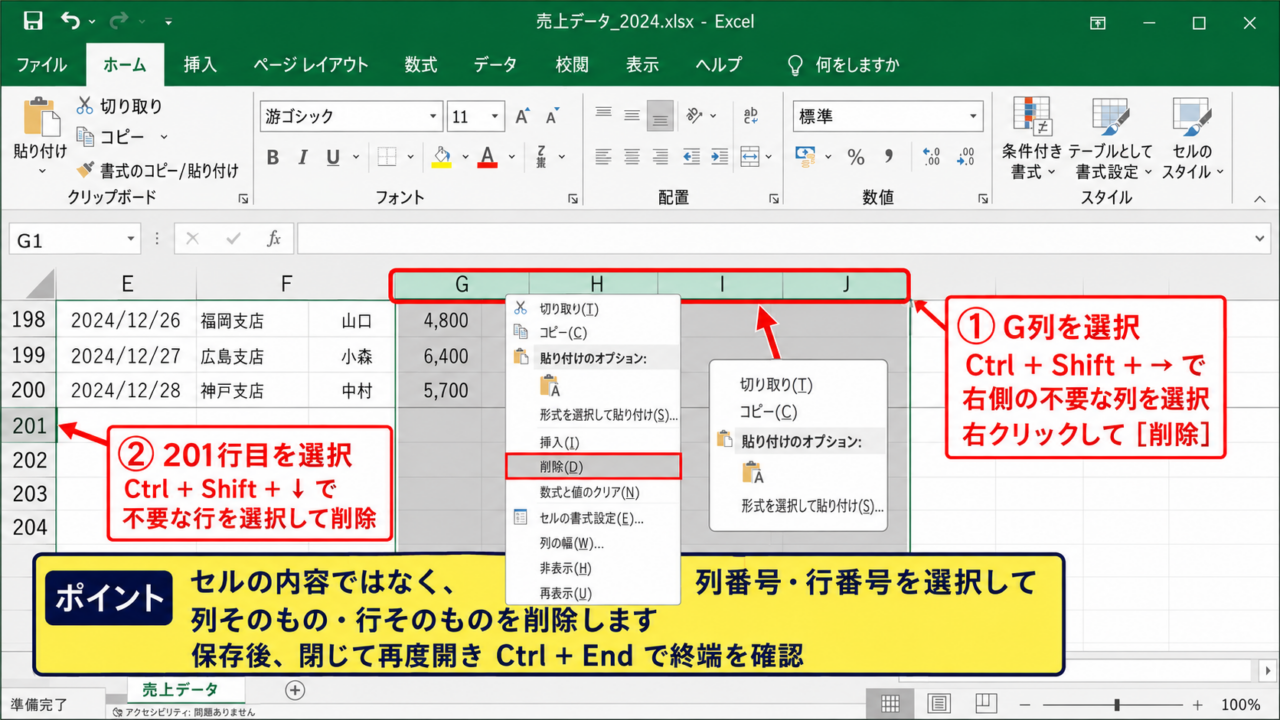Click the decrease indent icon
Screen dimensions: 1280x720
[x=690, y=157]
